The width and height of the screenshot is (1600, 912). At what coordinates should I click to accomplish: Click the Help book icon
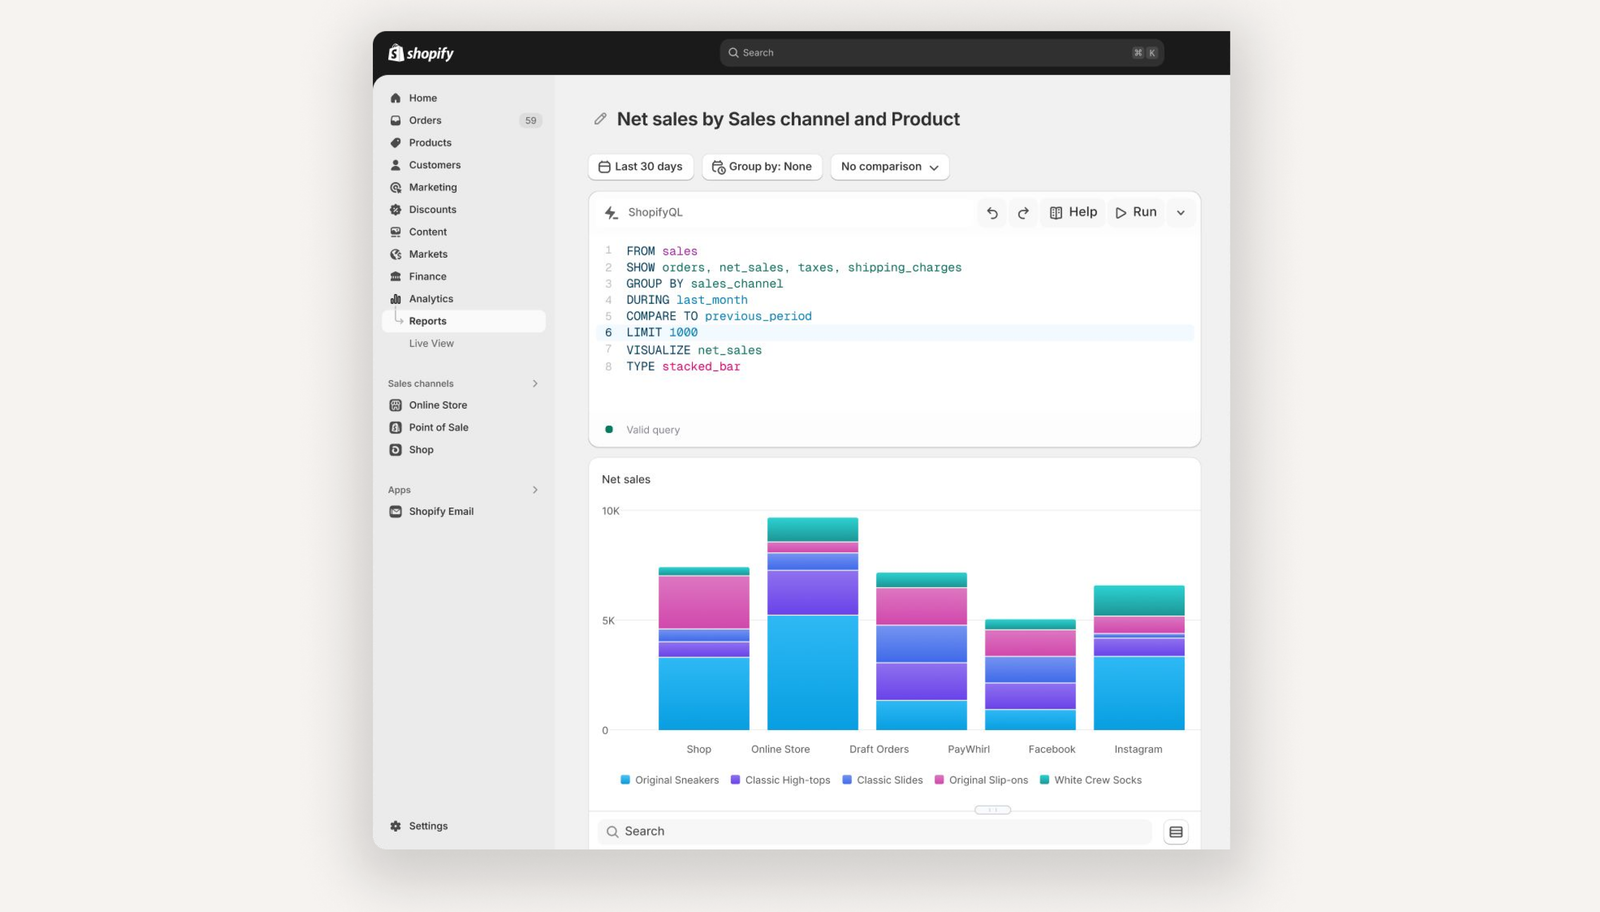(1056, 212)
